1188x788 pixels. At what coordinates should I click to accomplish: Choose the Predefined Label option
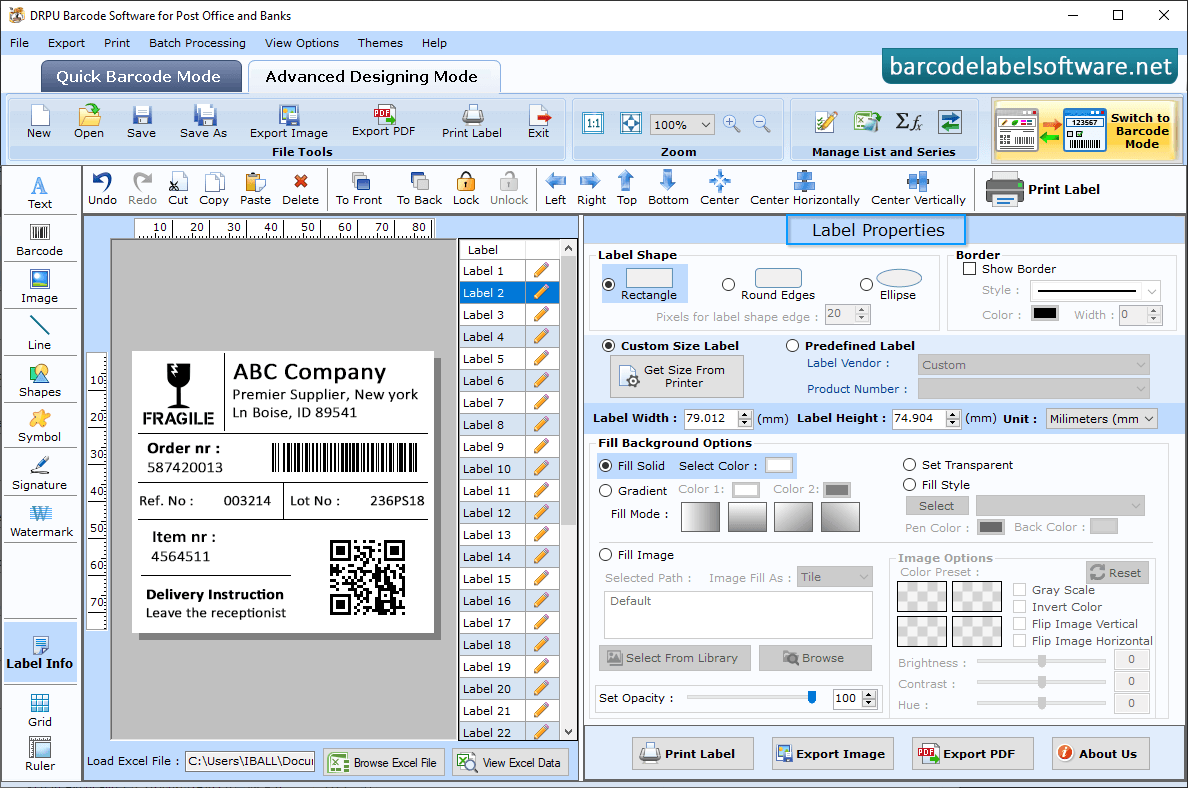(x=793, y=346)
